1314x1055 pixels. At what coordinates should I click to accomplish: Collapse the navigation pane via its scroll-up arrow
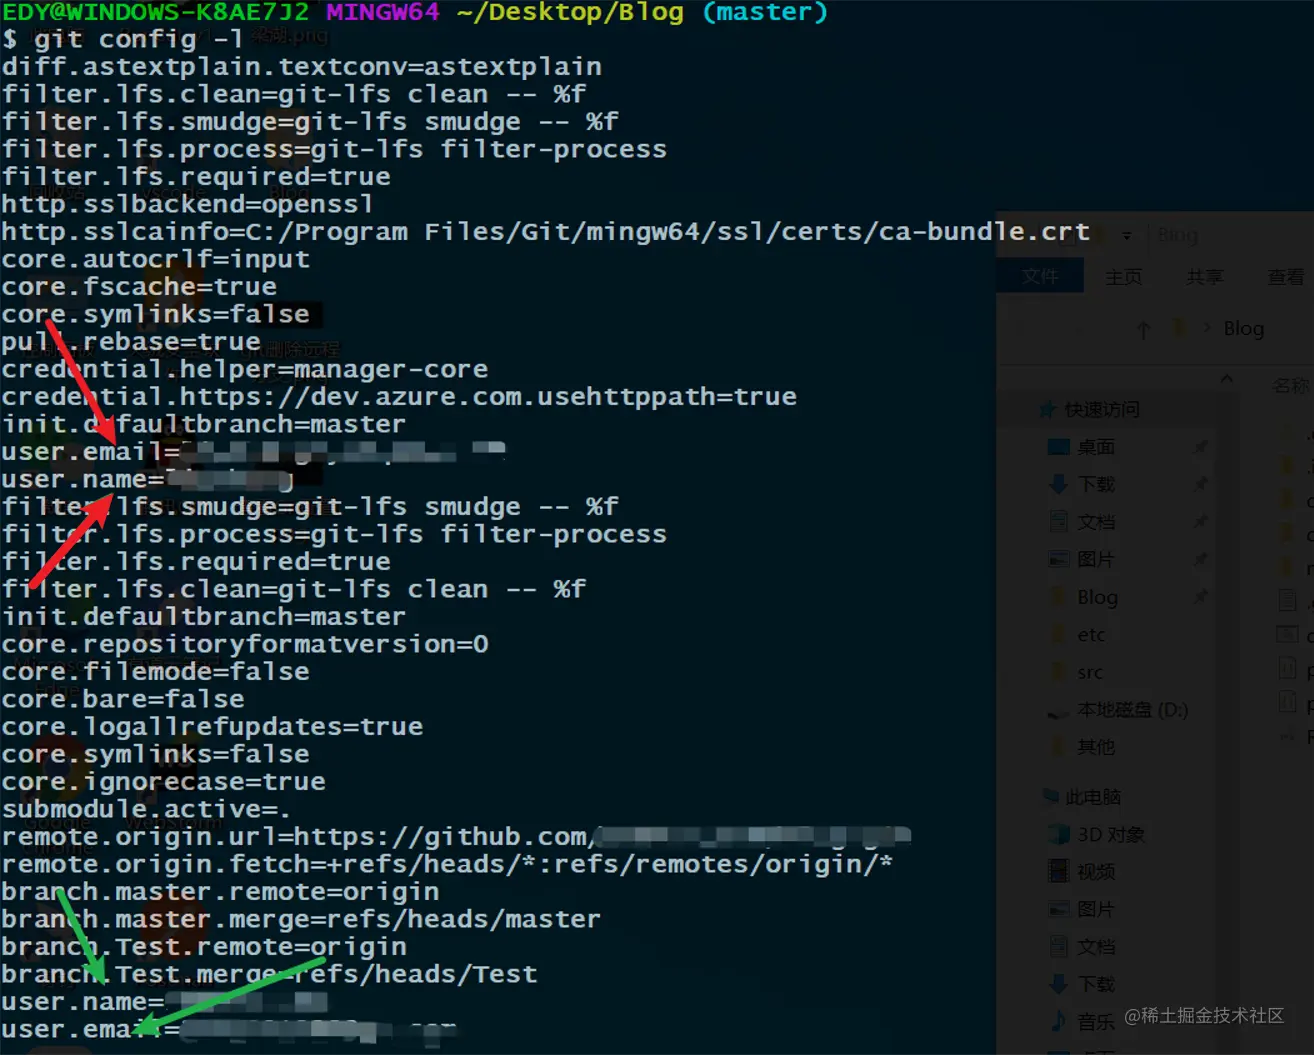[x=1226, y=378]
